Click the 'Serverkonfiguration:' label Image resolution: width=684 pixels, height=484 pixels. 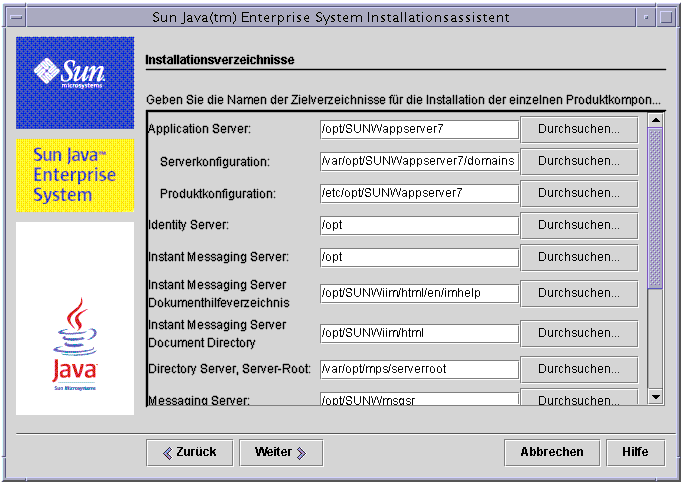[x=215, y=162]
